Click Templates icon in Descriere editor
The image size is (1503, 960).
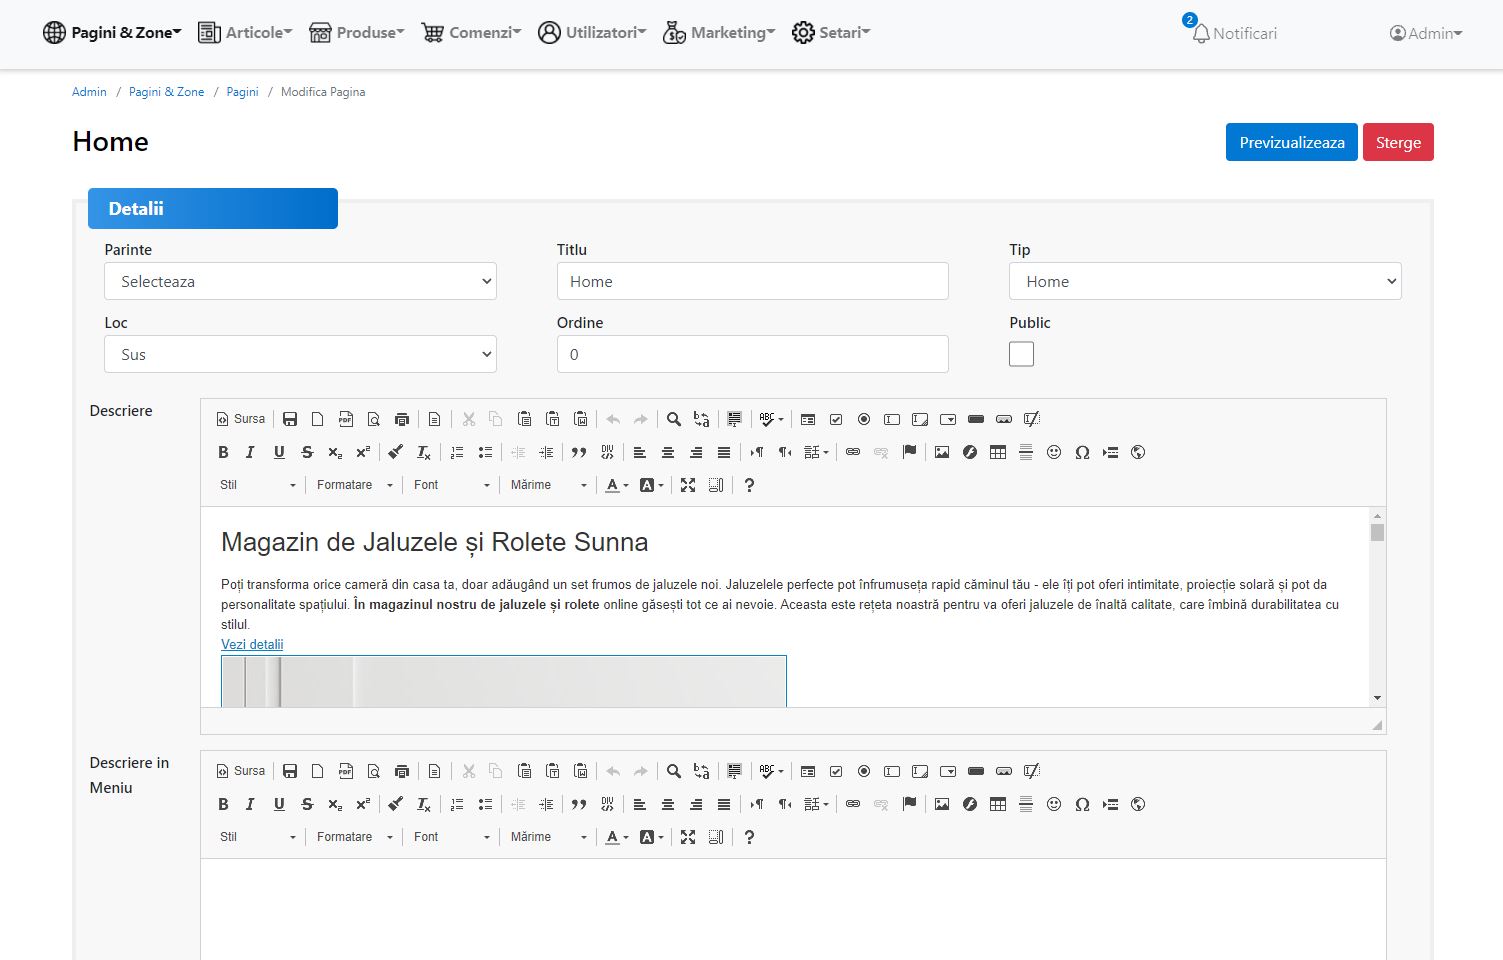[434, 419]
